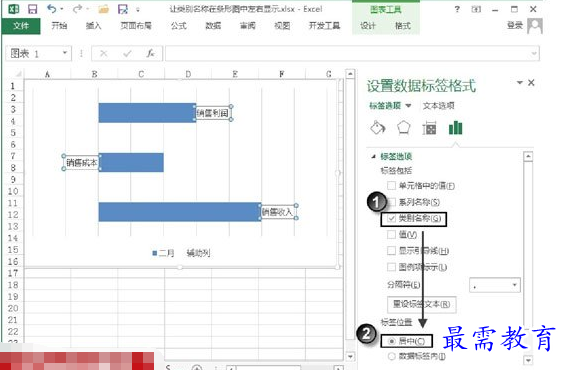Image resolution: width=564 pixels, height=370 pixels.
Task: Click the 登录 sign-in link
Action: click(515, 25)
